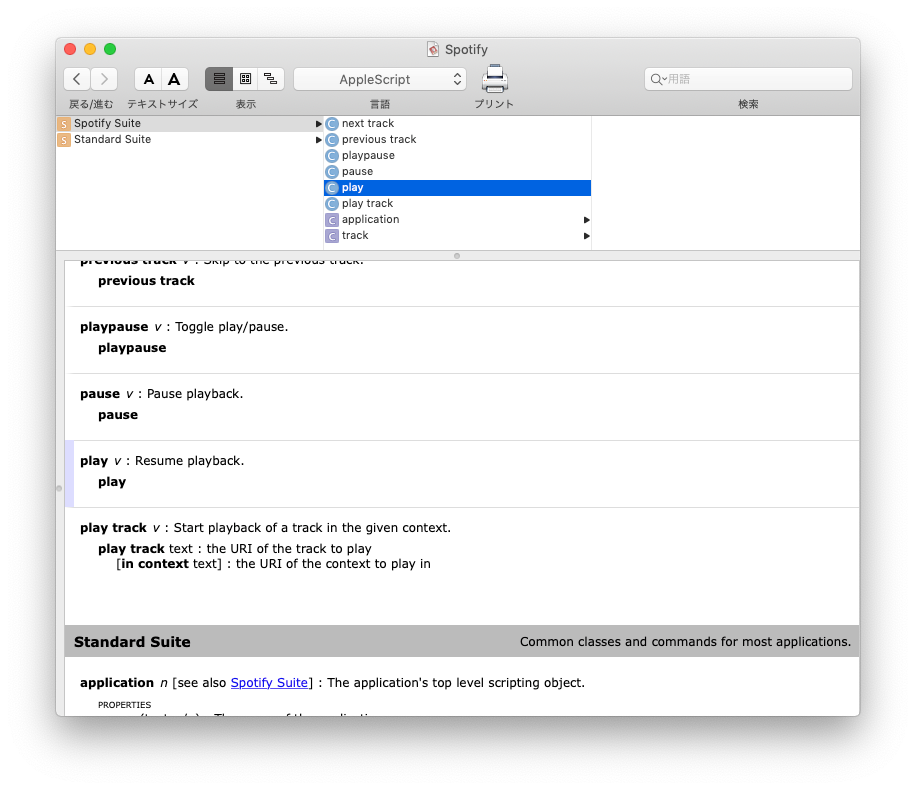The width and height of the screenshot is (916, 790).
Task: Select the next track command
Action: click(457, 123)
